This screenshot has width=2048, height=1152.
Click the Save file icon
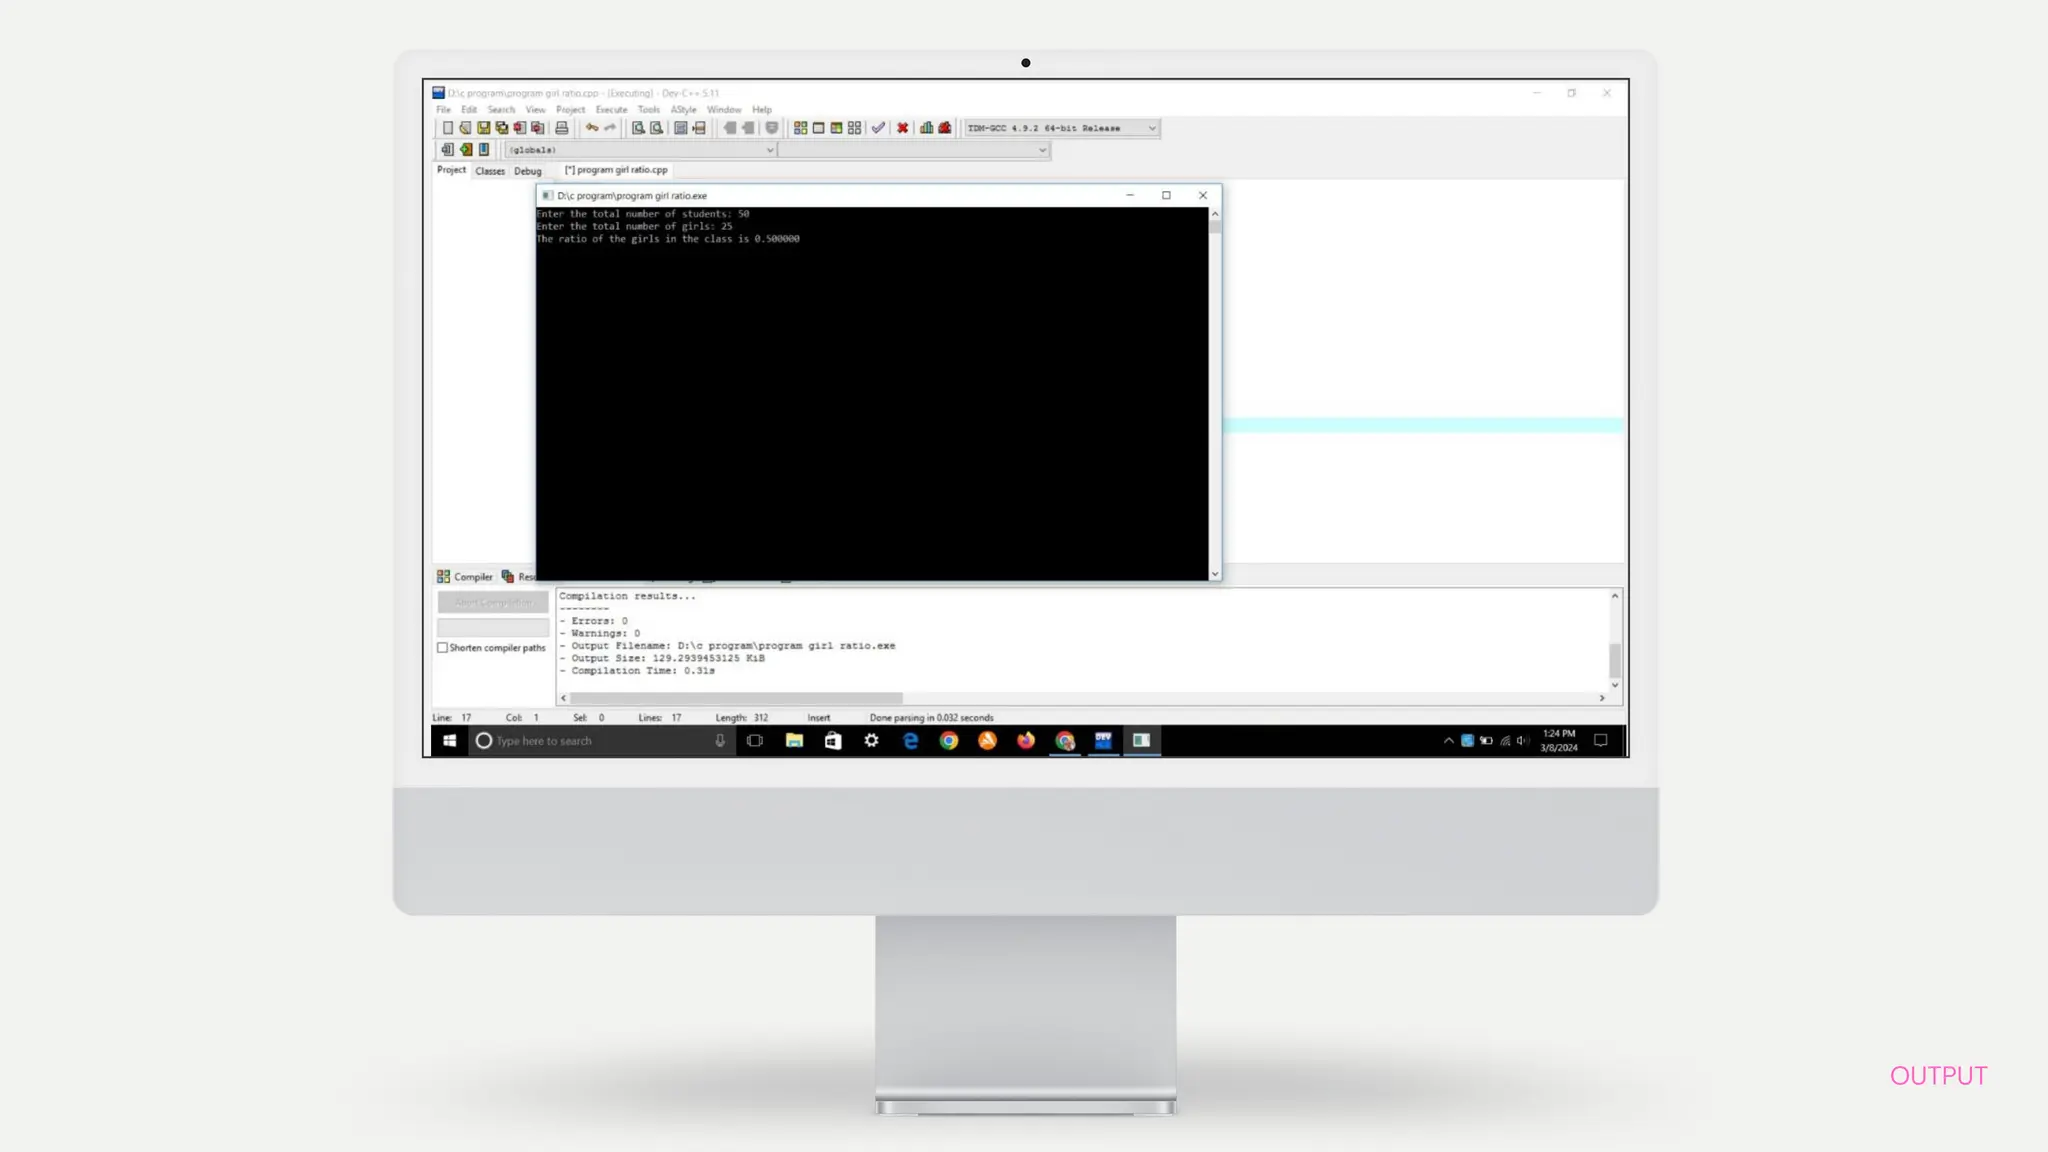point(484,128)
